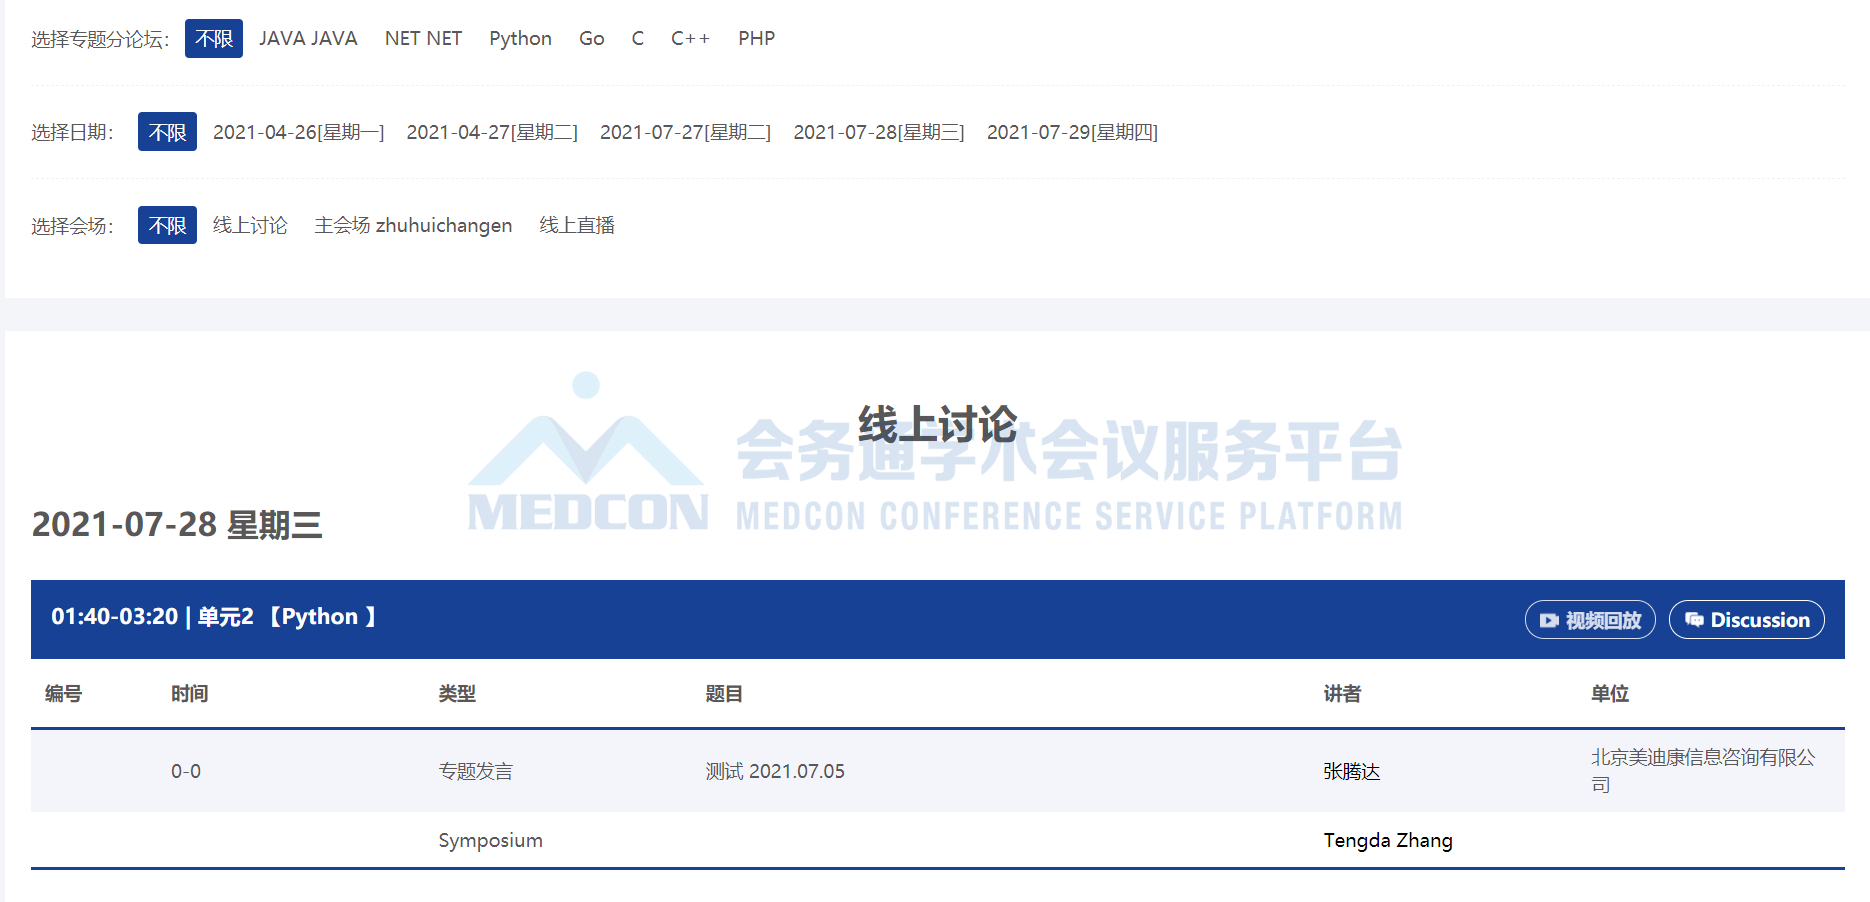This screenshot has height=902, width=1870.
Task: Click session header 01:40-03:20 | 单元2 【Python】
Action: [214, 617]
